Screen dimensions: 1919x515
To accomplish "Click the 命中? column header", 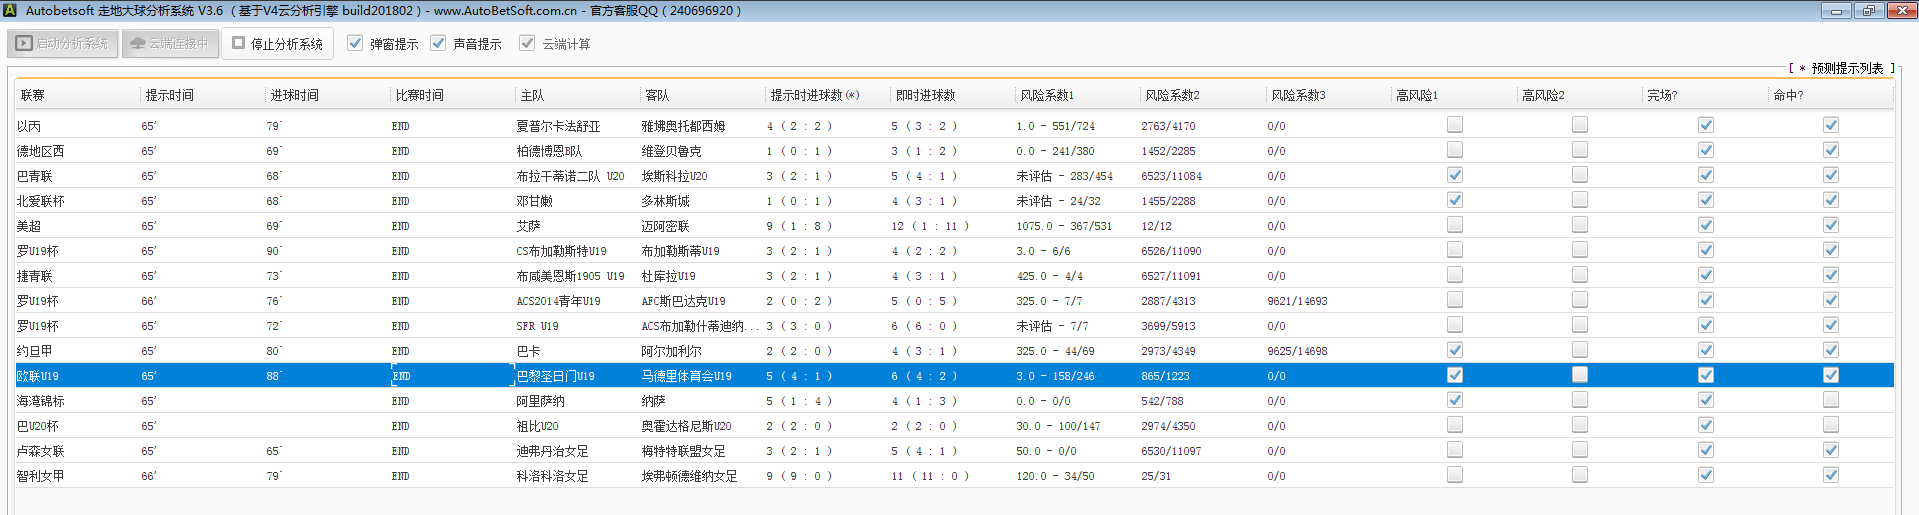I will click(x=1788, y=95).
